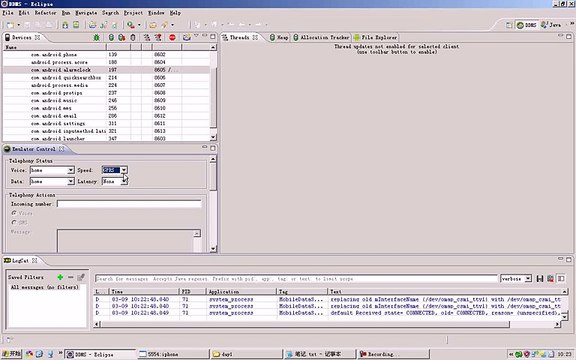This screenshot has height=360, width=576.
Task: Save the LogCat log floppy icon
Action: click(540, 279)
